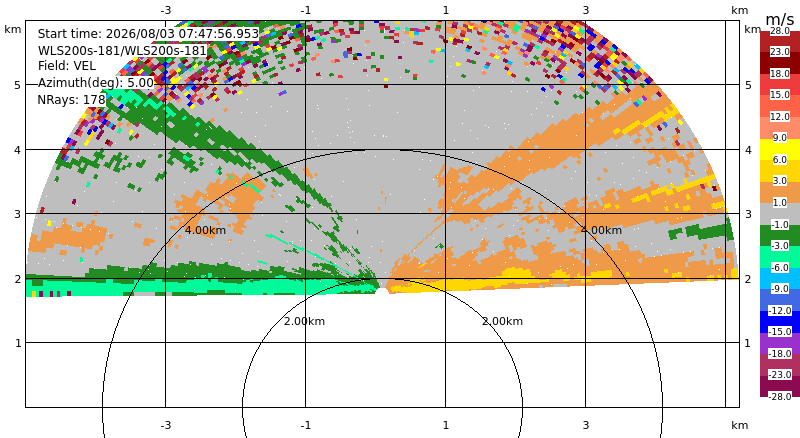Click the Azimuth(deg): 5.00 label
Image resolution: width=800 pixels, height=438 pixels.
click(x=95, y=83)
